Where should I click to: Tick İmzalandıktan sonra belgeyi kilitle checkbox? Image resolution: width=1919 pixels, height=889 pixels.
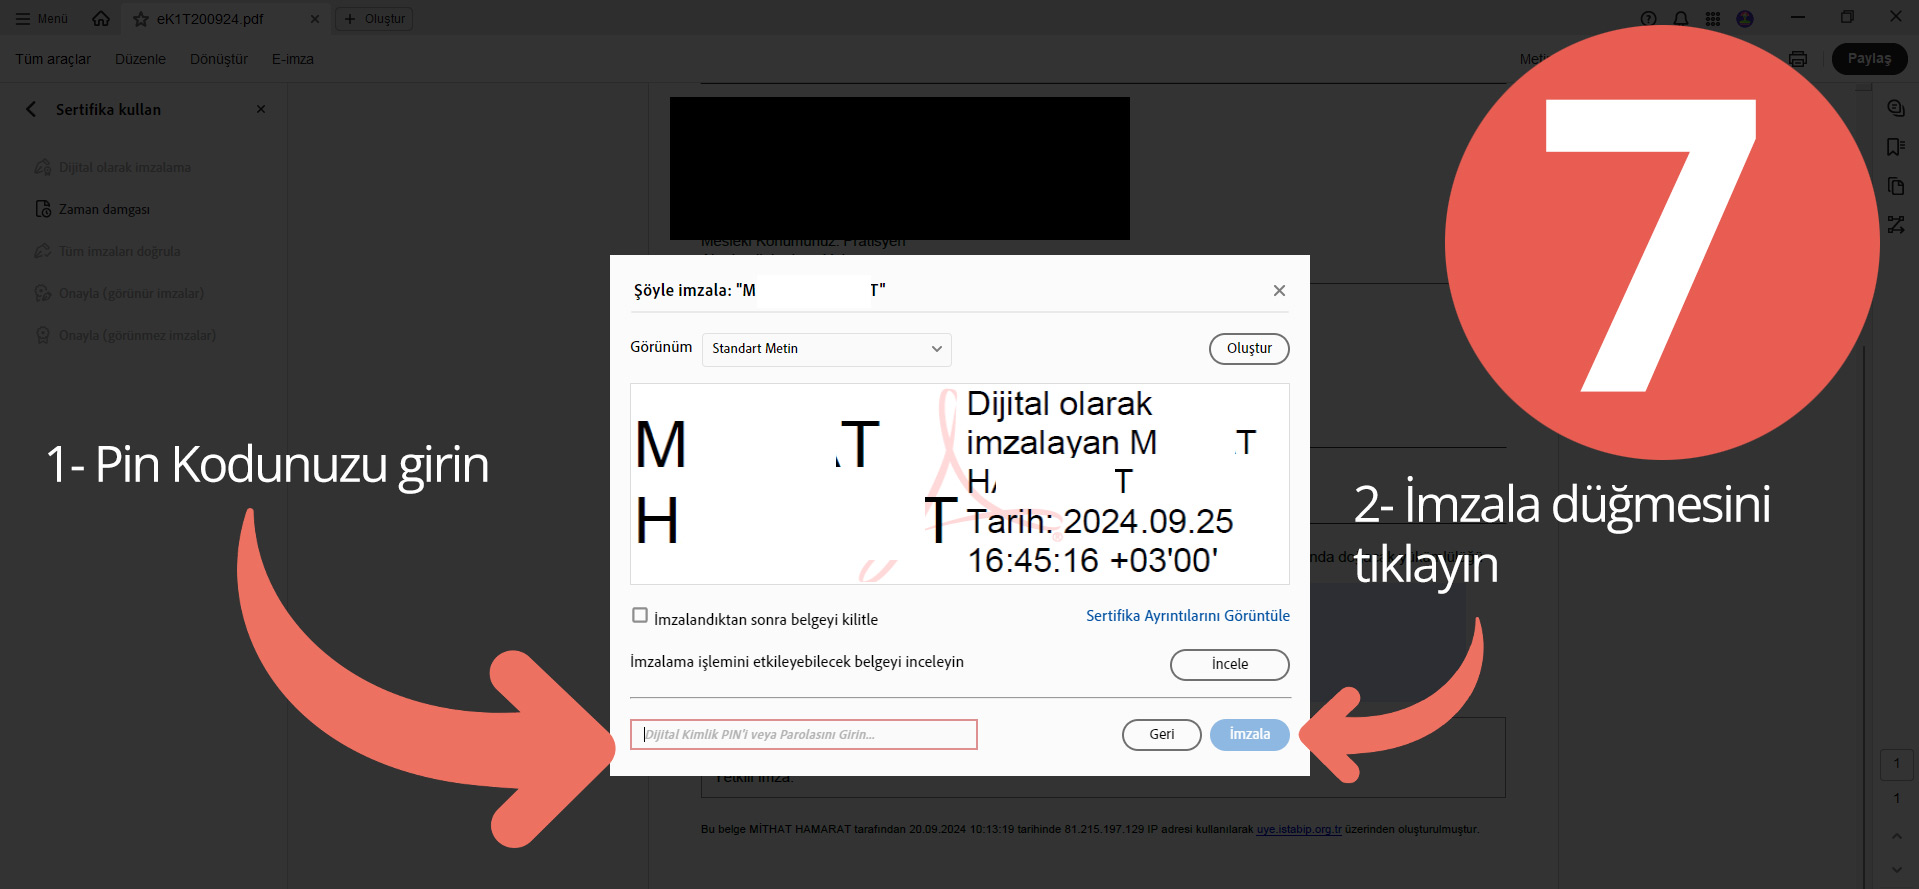[640, 615]
